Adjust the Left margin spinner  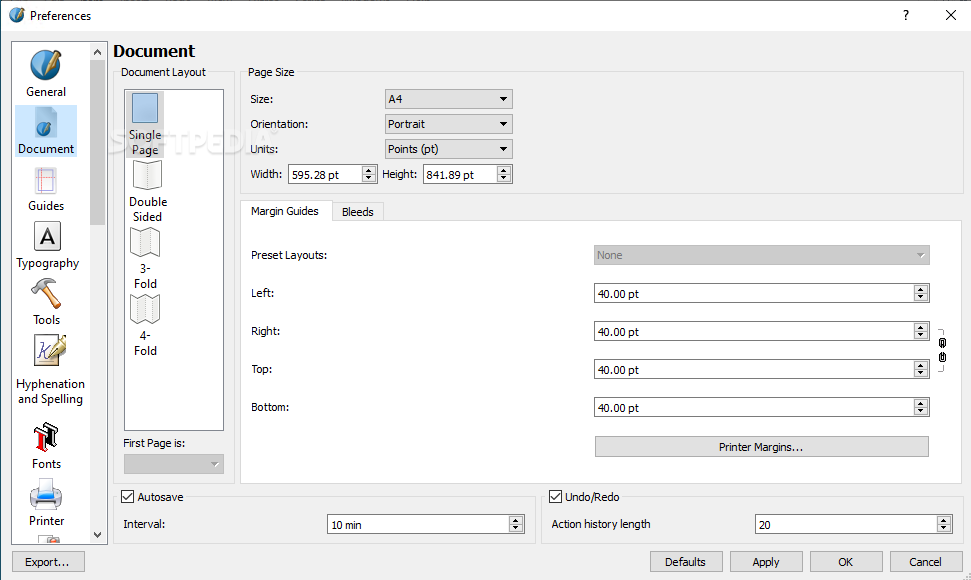[921, 293]
